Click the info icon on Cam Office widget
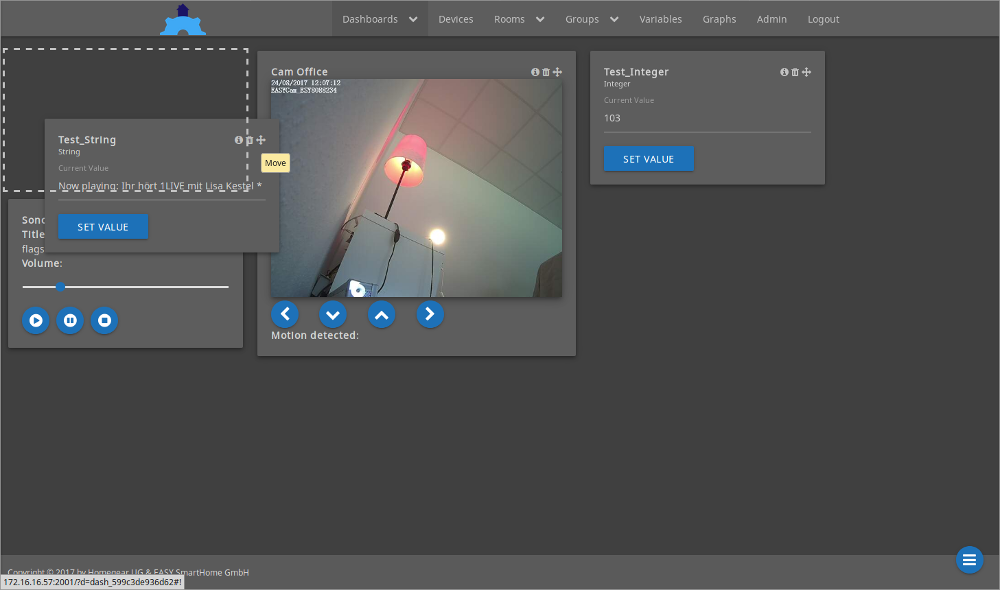This screenshot has width=1000, height=590. coord(535,72)
